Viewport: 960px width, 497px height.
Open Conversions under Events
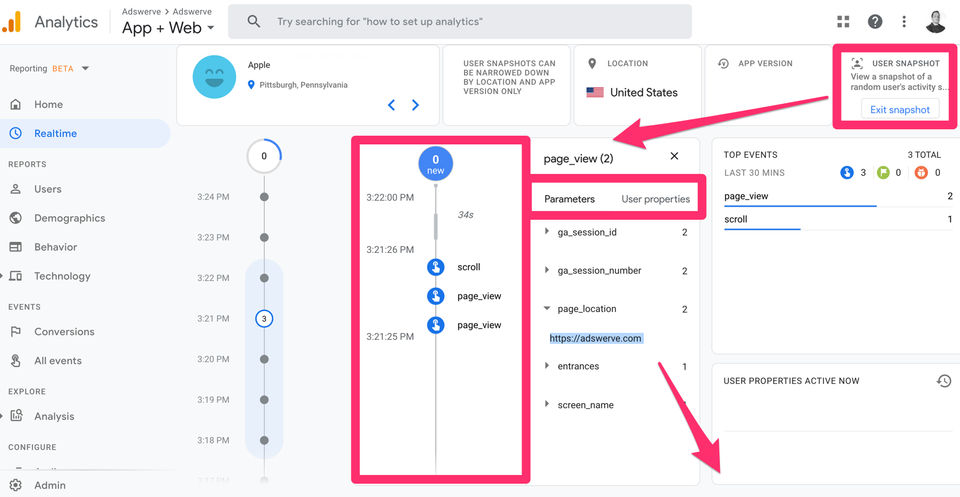(x=64, y=332)
